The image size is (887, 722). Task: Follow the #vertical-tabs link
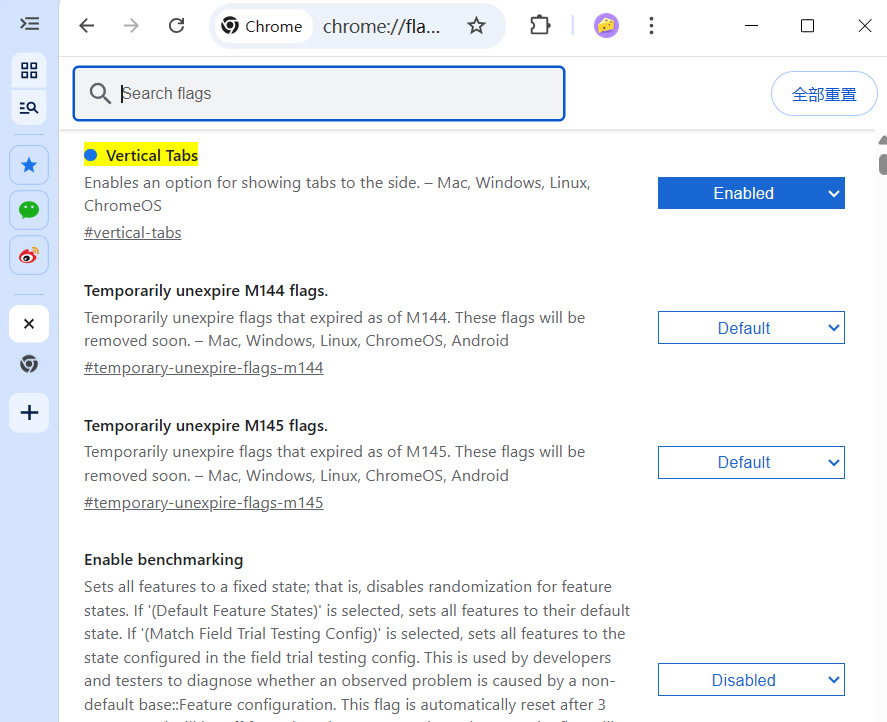(132, 232)
